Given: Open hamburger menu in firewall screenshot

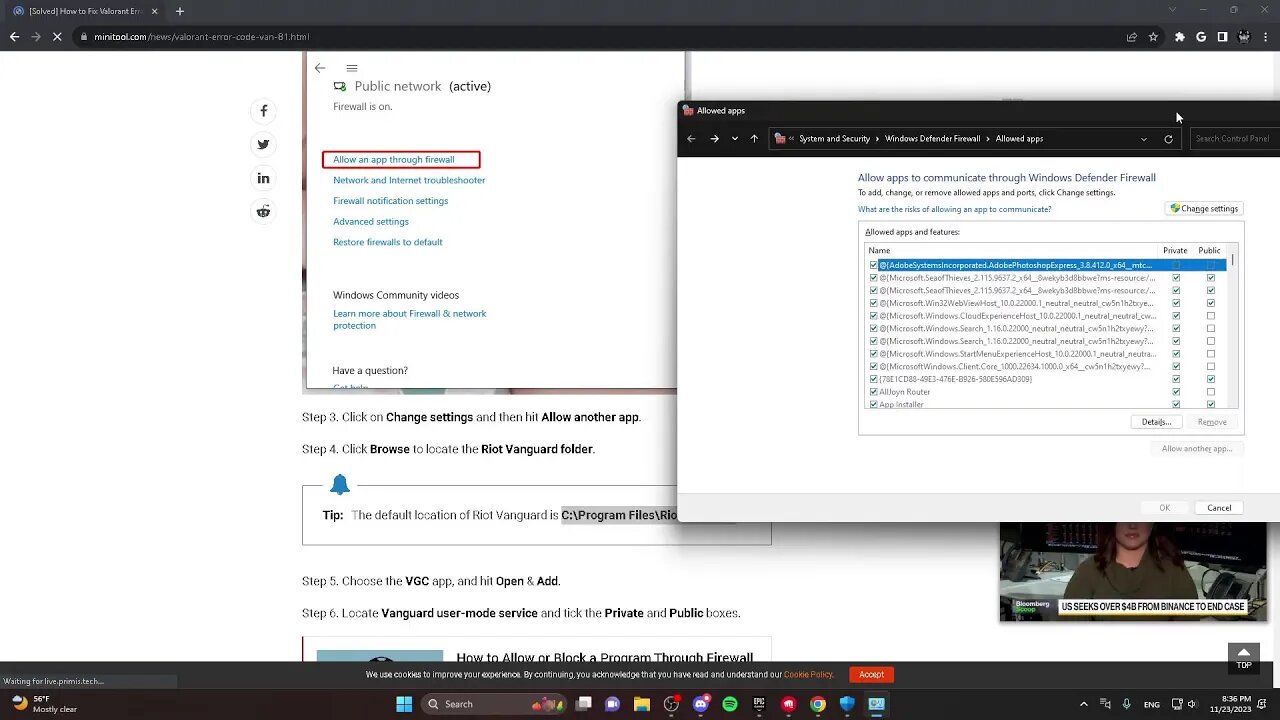Looking at the screenshot, I should 352,68.
